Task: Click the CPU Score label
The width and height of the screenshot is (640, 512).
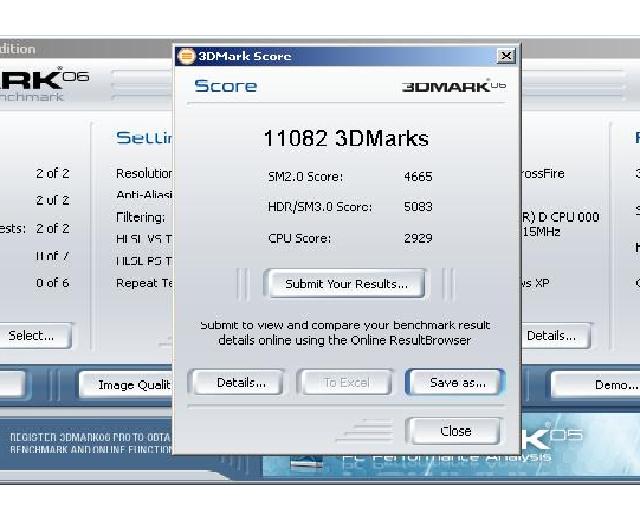Action: click(299, 238)
